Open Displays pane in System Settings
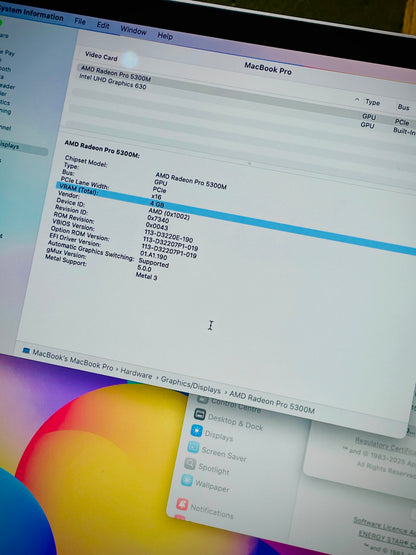The width and height of the screenshot is (416, 555). click(212, 434)
